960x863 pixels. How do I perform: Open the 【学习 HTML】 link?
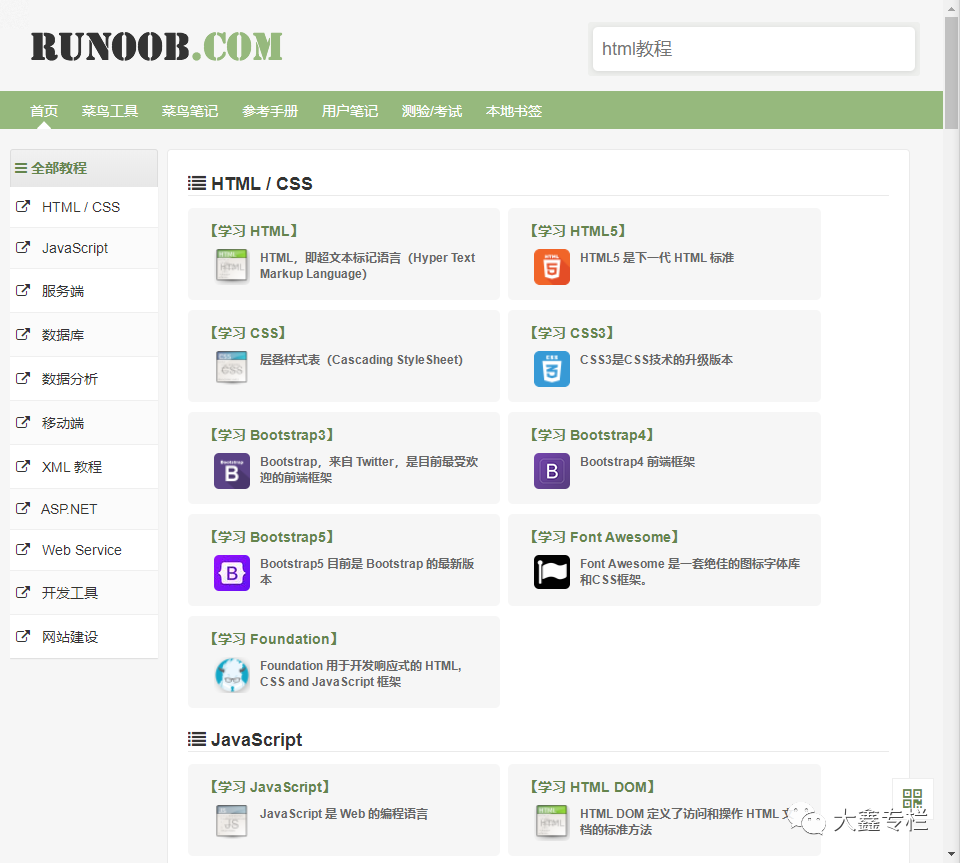tap(254, 231)
